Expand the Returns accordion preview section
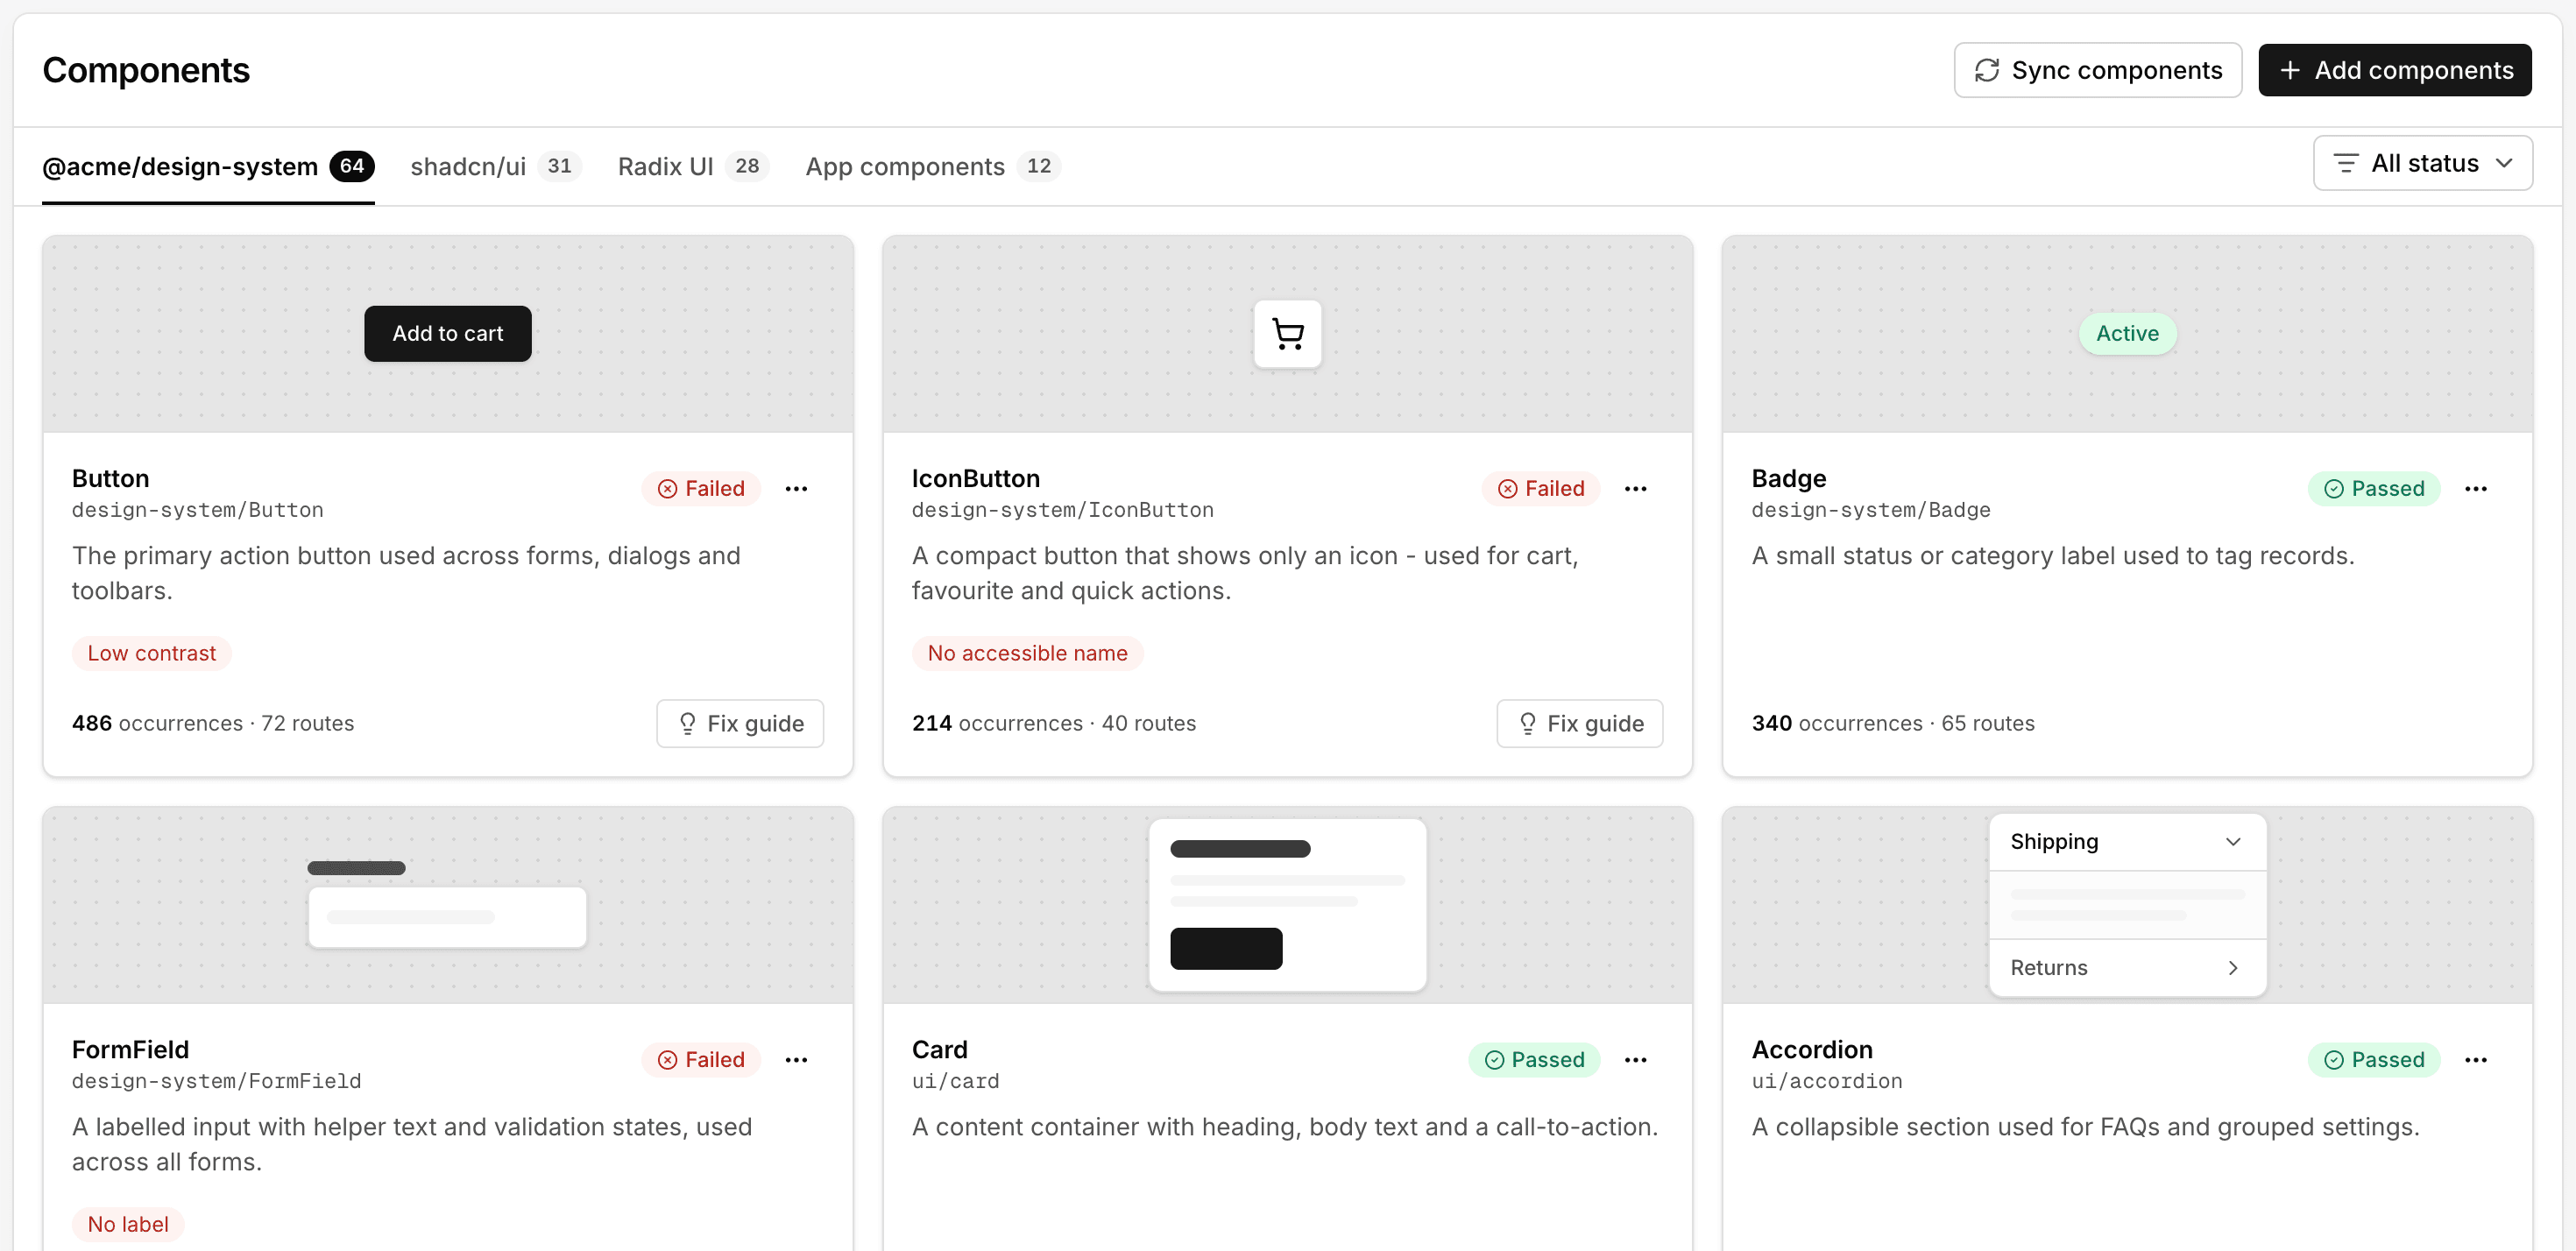The height and width of the screenshot is (1251, 2576). click(2127, 968)
